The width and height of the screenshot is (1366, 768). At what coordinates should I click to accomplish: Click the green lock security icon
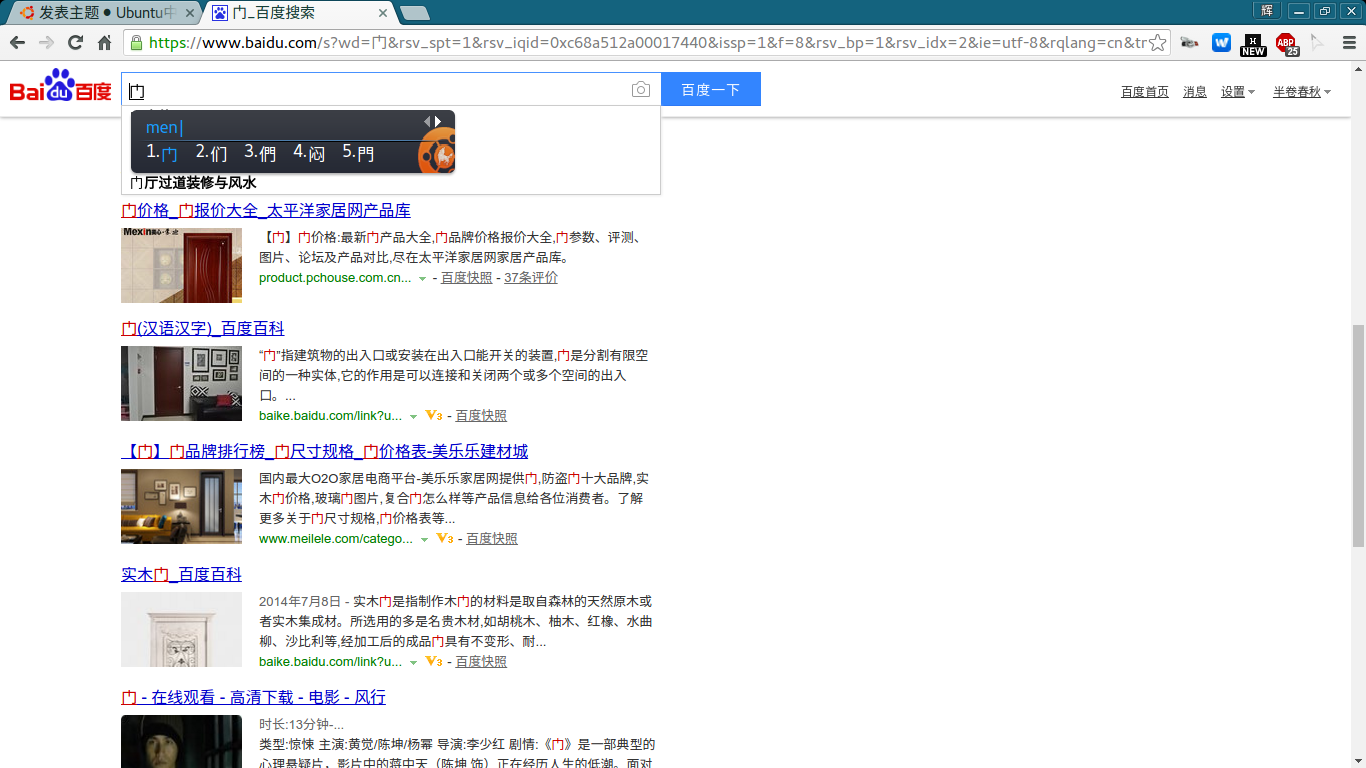136,43
